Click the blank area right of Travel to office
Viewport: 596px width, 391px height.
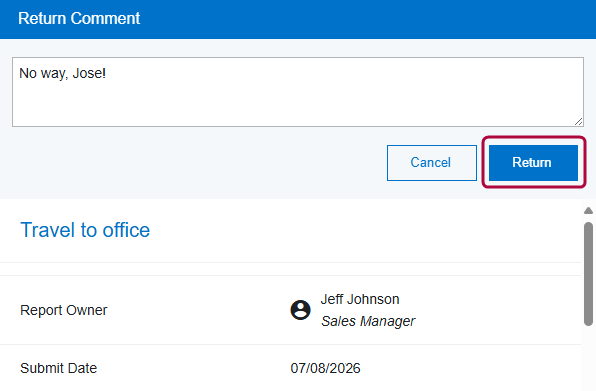(361, 230)
